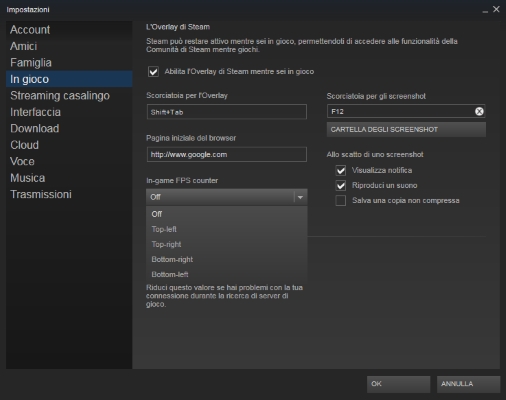Go to Amici settings
This screenshot has width=506, height=400.
point(69,46)
